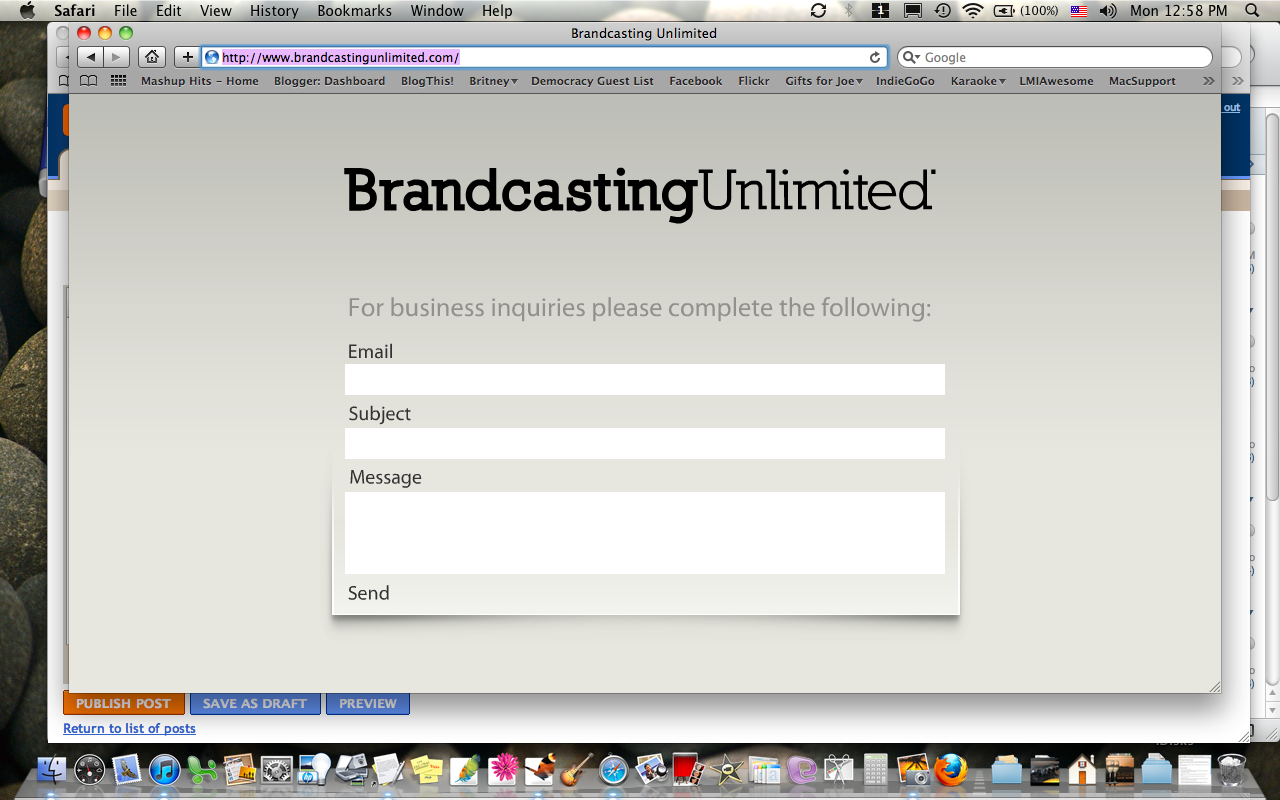Image resolution: width=1280 pixels, height=800 pixels.
Task: Click Preview button in Blogger window
Action: click(x=368, y=703)
